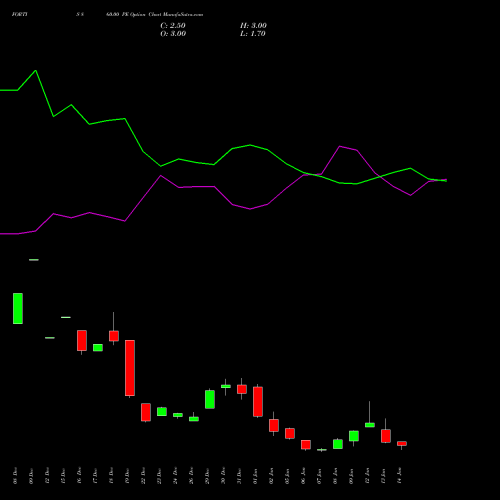Select the 14 Jan date label
Screen dimensions: 500x500
400,476
